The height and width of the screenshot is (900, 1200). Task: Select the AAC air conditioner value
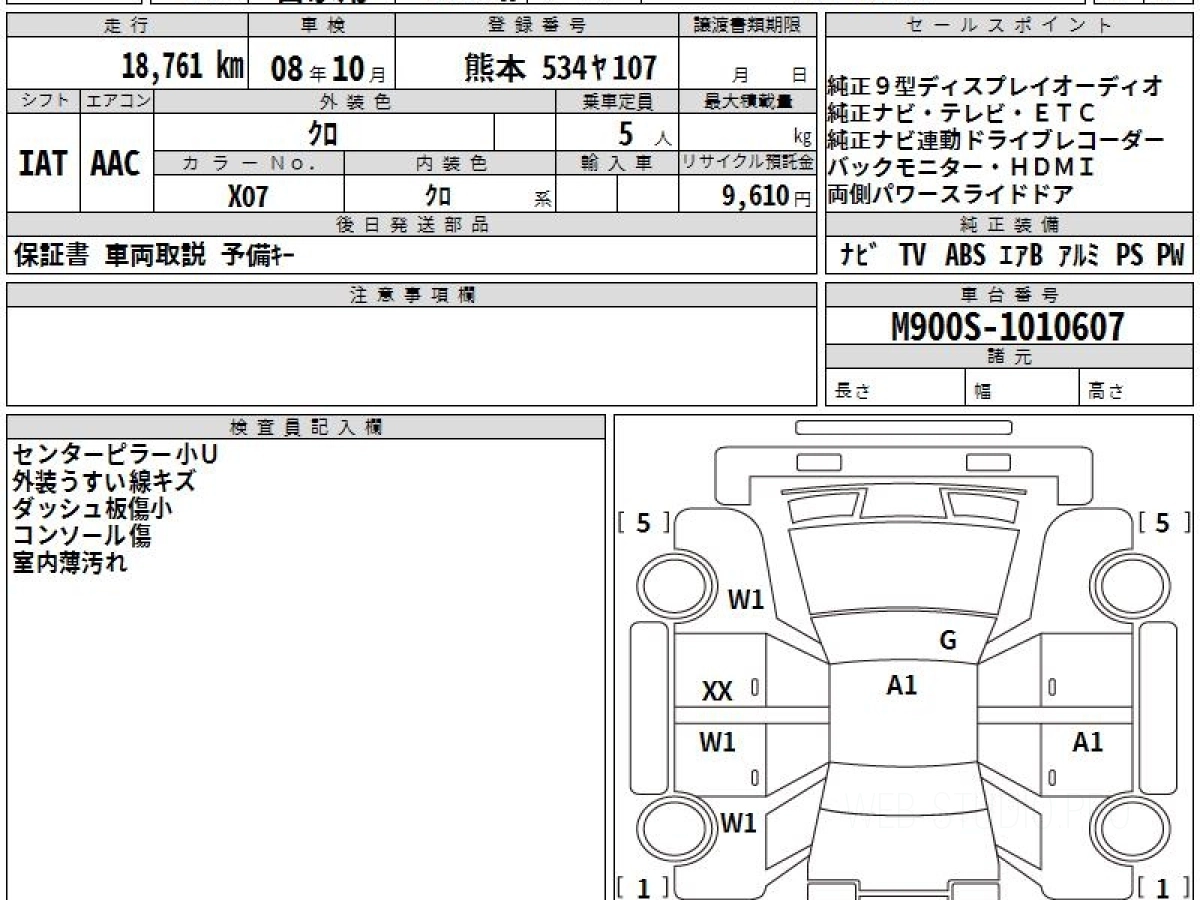click(117, 163)
